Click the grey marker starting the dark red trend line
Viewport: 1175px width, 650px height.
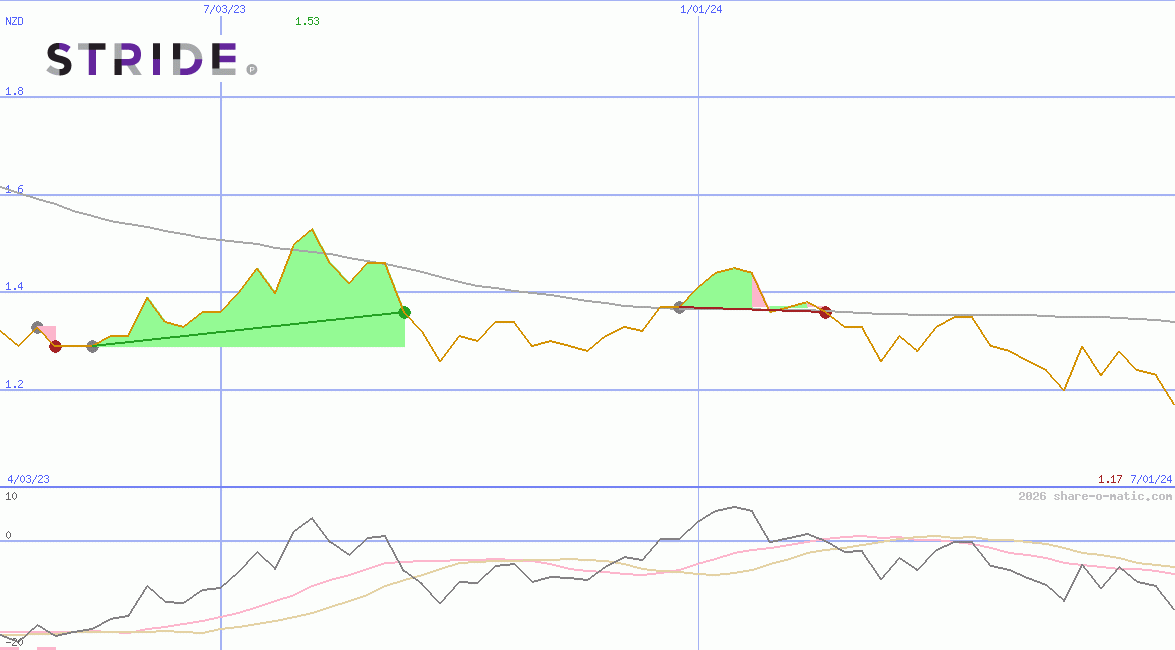[x=679, y=307]
